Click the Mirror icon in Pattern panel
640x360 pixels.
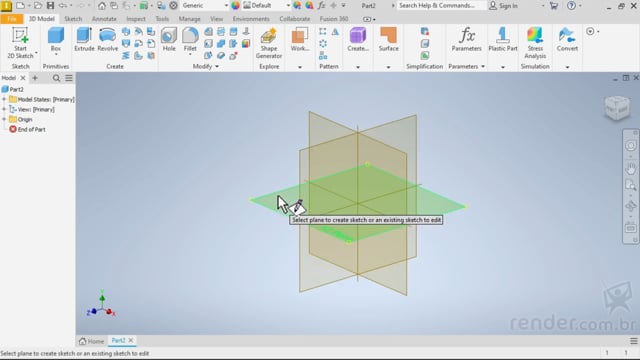(335, 31)
